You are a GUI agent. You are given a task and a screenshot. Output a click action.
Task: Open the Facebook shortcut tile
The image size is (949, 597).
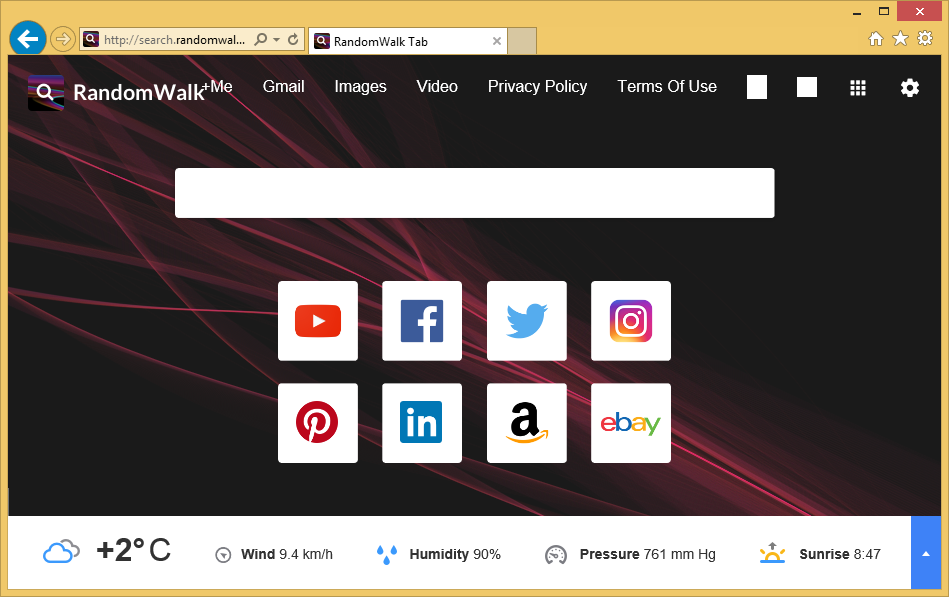pos(422,321)
